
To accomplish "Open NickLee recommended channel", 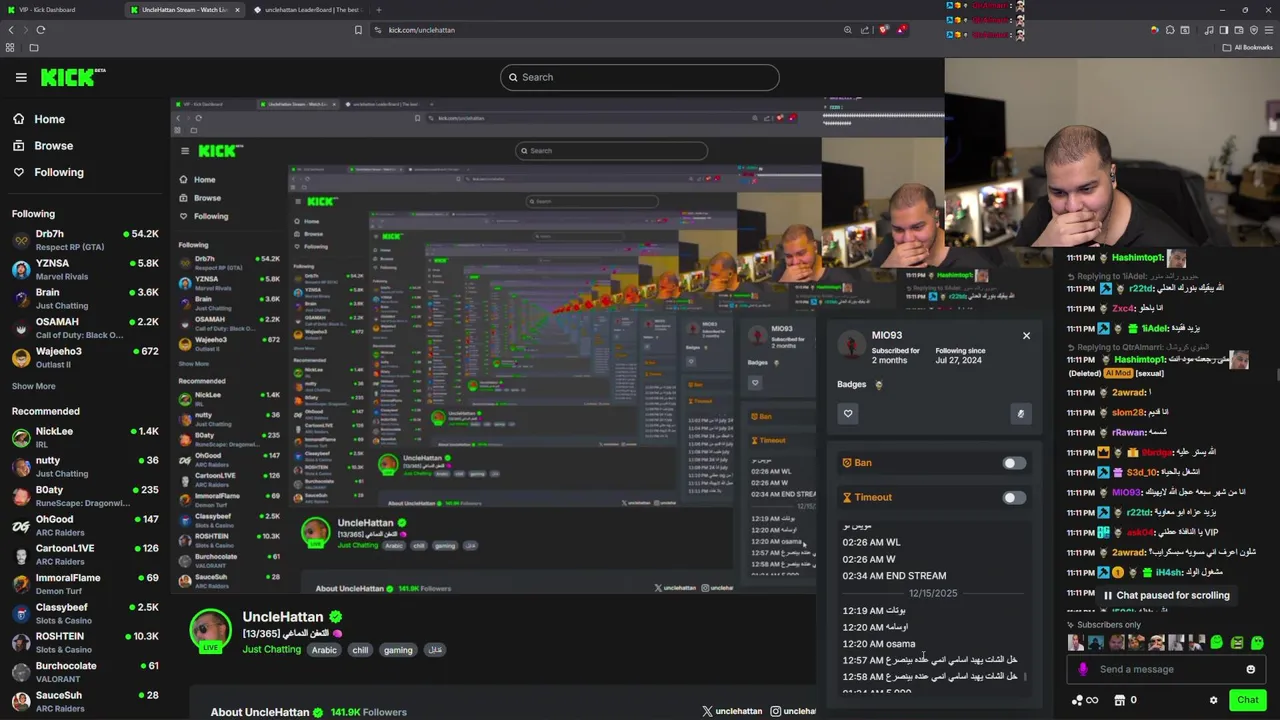I will tap(85, 437).
